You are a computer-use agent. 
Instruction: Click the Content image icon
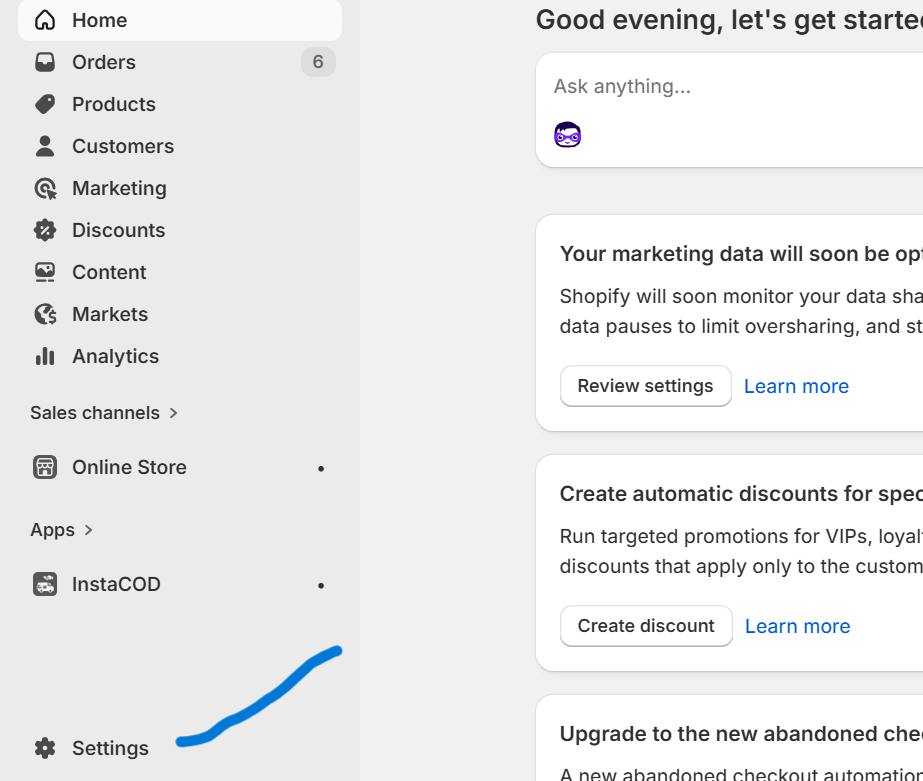pyautogui.click(x=45, y=272)
